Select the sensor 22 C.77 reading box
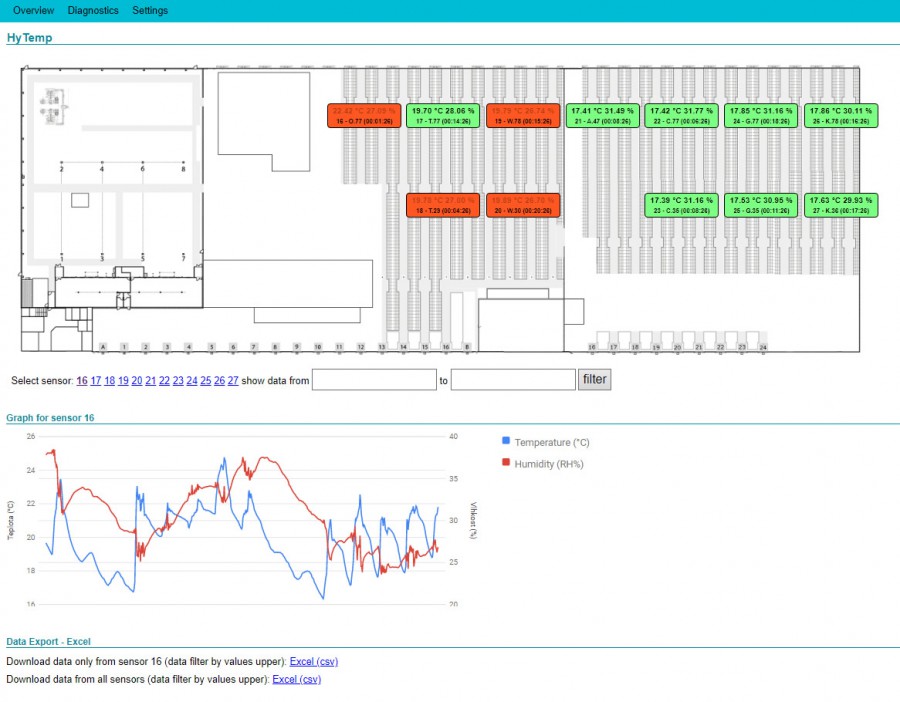Image resolution: width=900 pixels, height=702 pixels. [680, 115]
